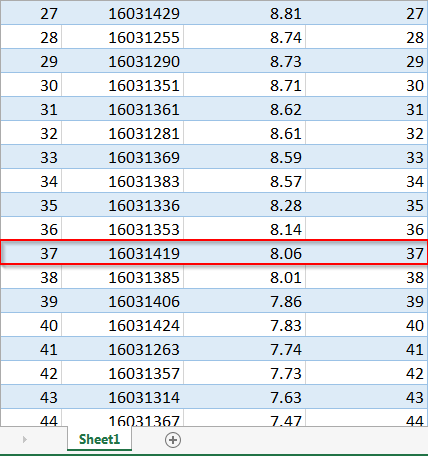Viewport: 428px width, 456px height.
Task: Select first-column cell with 43
Action: pyautogui.click(x=31, y=398)
